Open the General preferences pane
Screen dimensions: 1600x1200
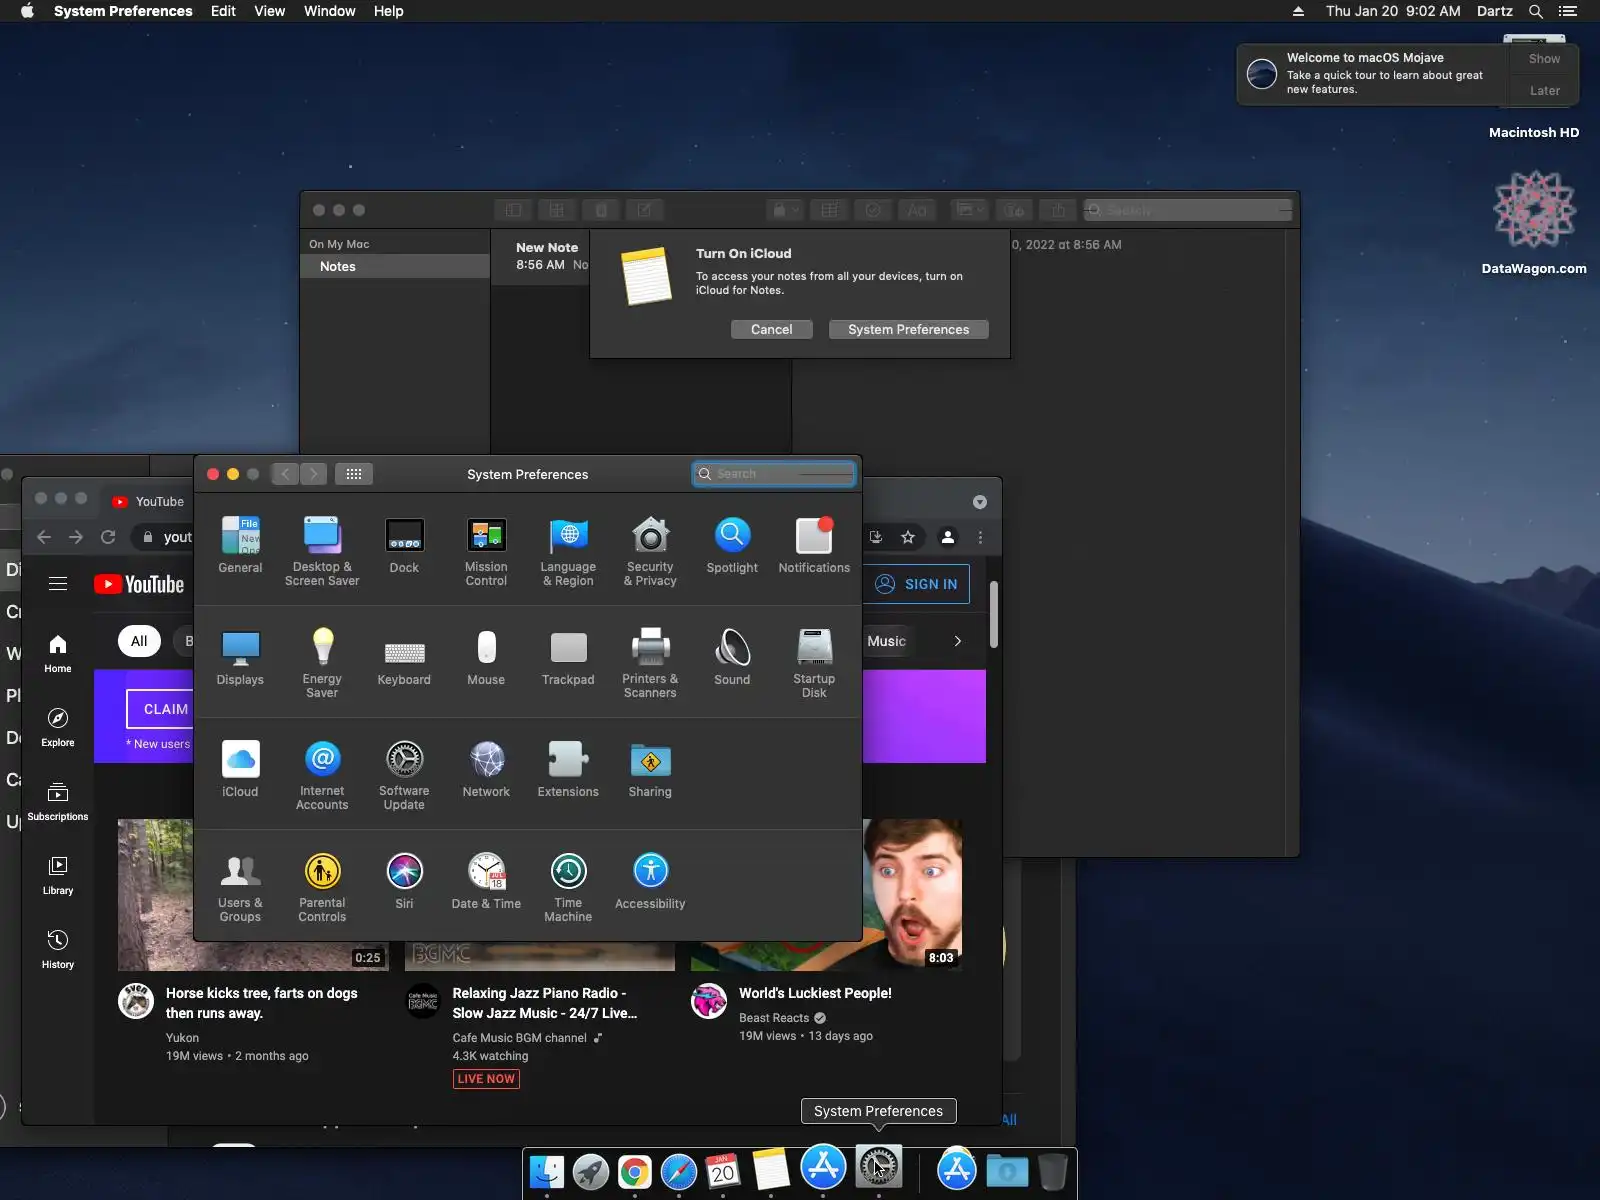pos(240,545)
